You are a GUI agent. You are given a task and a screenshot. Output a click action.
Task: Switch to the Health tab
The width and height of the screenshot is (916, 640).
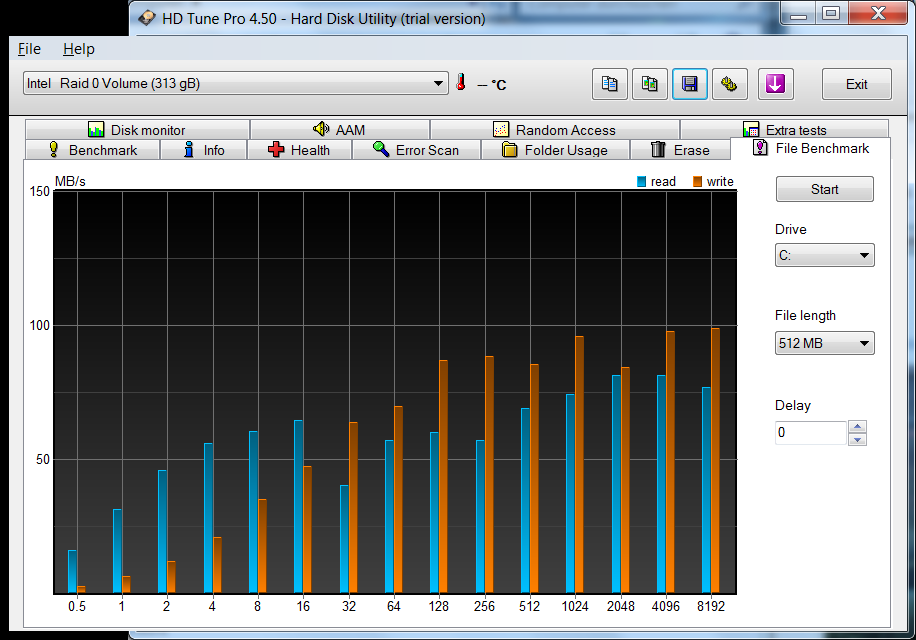(x=300, y=150)
